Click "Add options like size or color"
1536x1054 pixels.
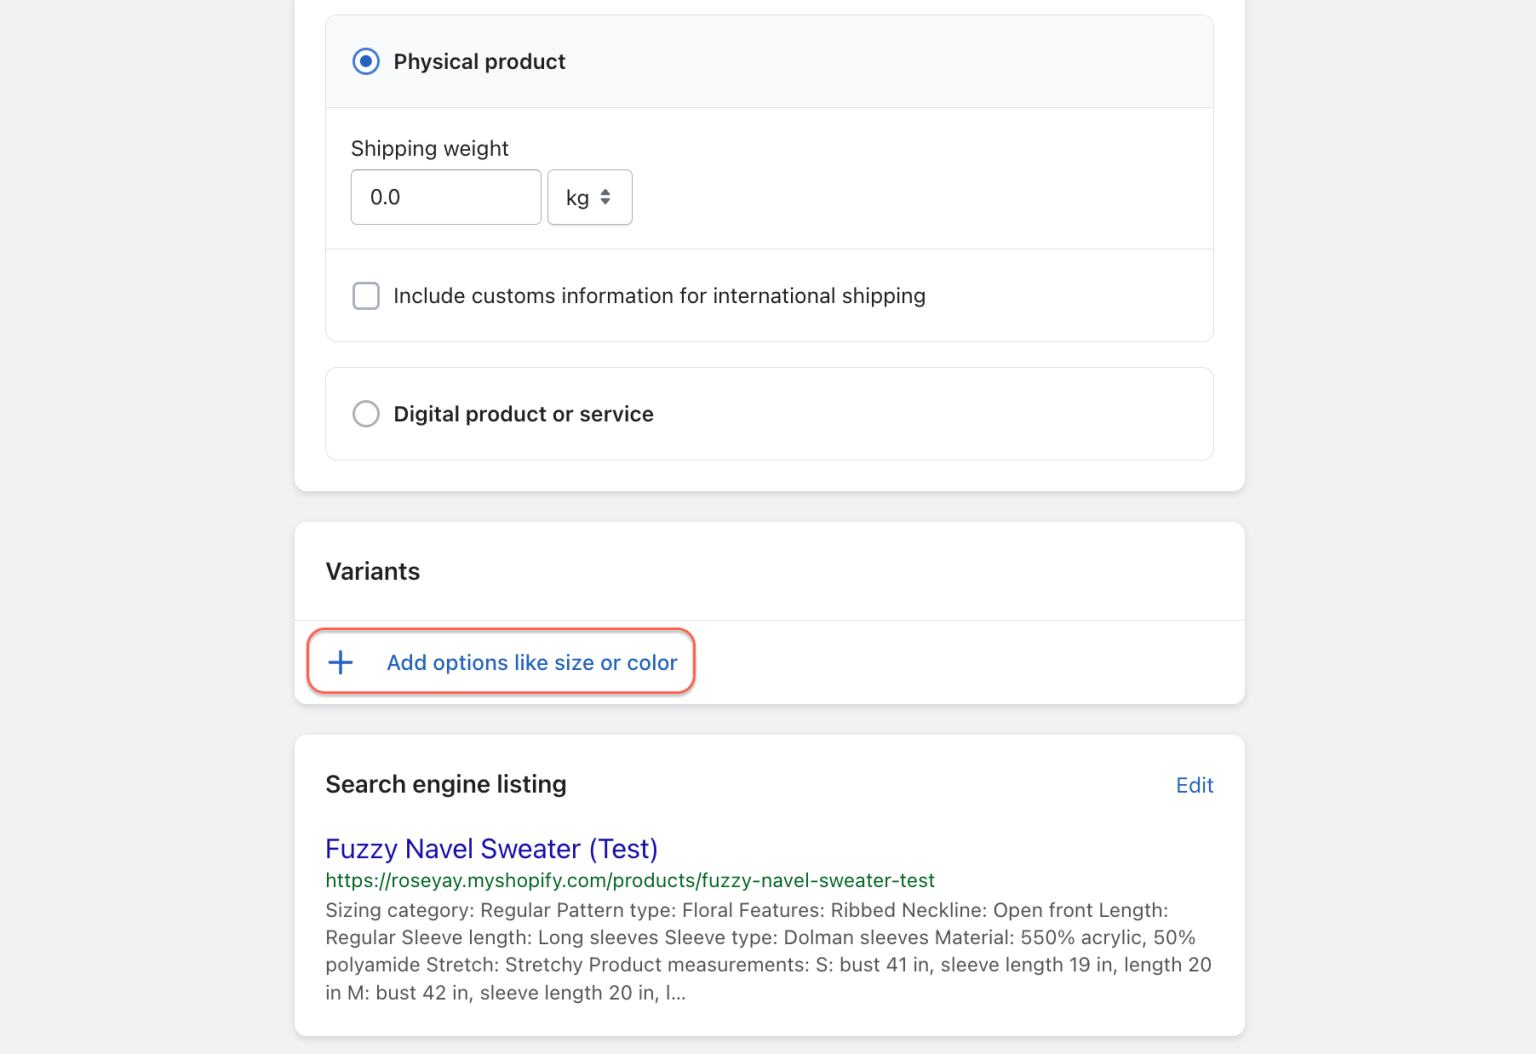[x=532, y=662]
